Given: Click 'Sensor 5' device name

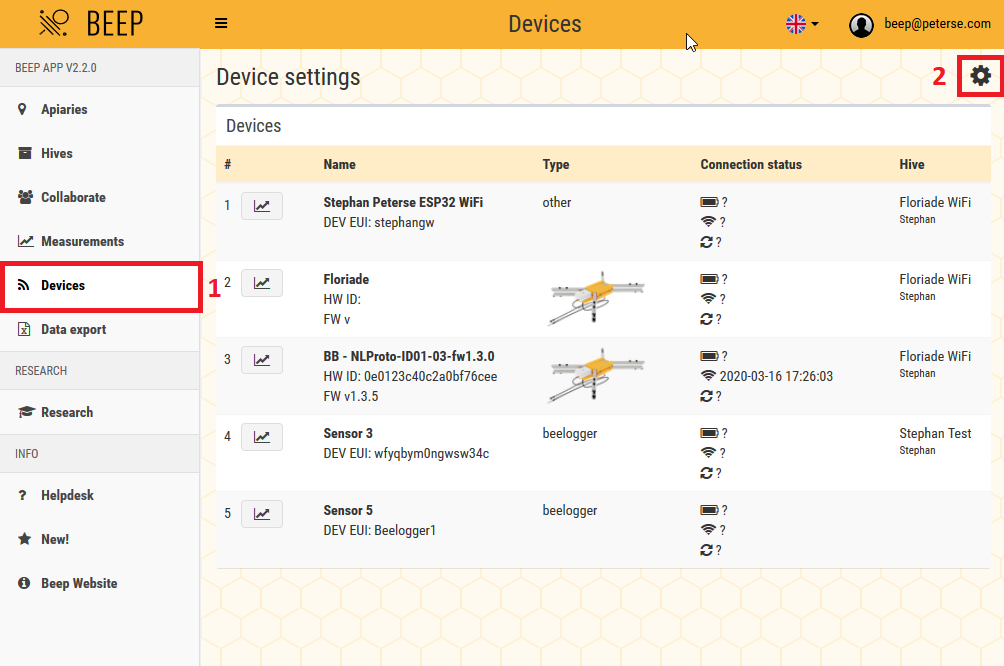Looking at the screenshot, I should (x=348, y=510).
